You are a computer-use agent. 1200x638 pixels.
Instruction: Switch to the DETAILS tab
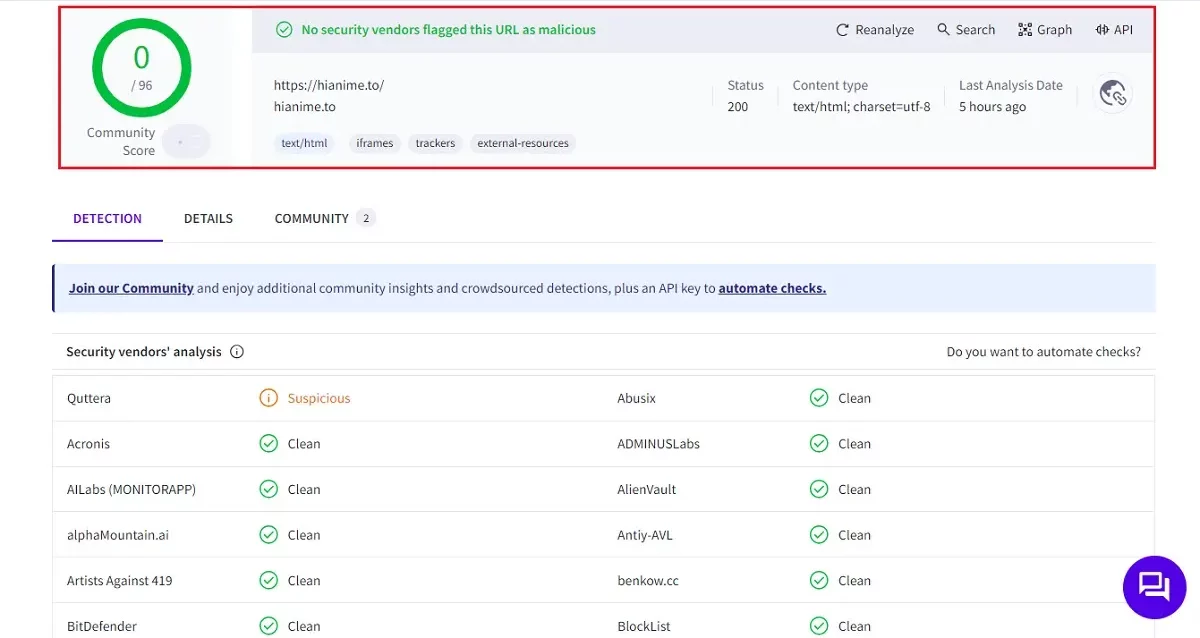[208, 219]
